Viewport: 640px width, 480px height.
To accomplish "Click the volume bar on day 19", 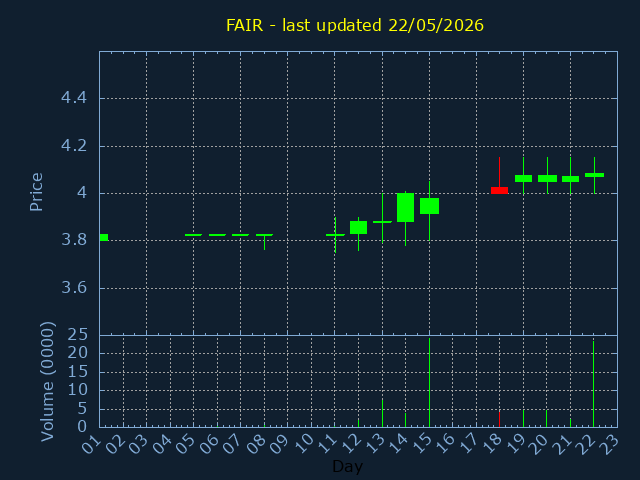I will (x=523, y=418).
